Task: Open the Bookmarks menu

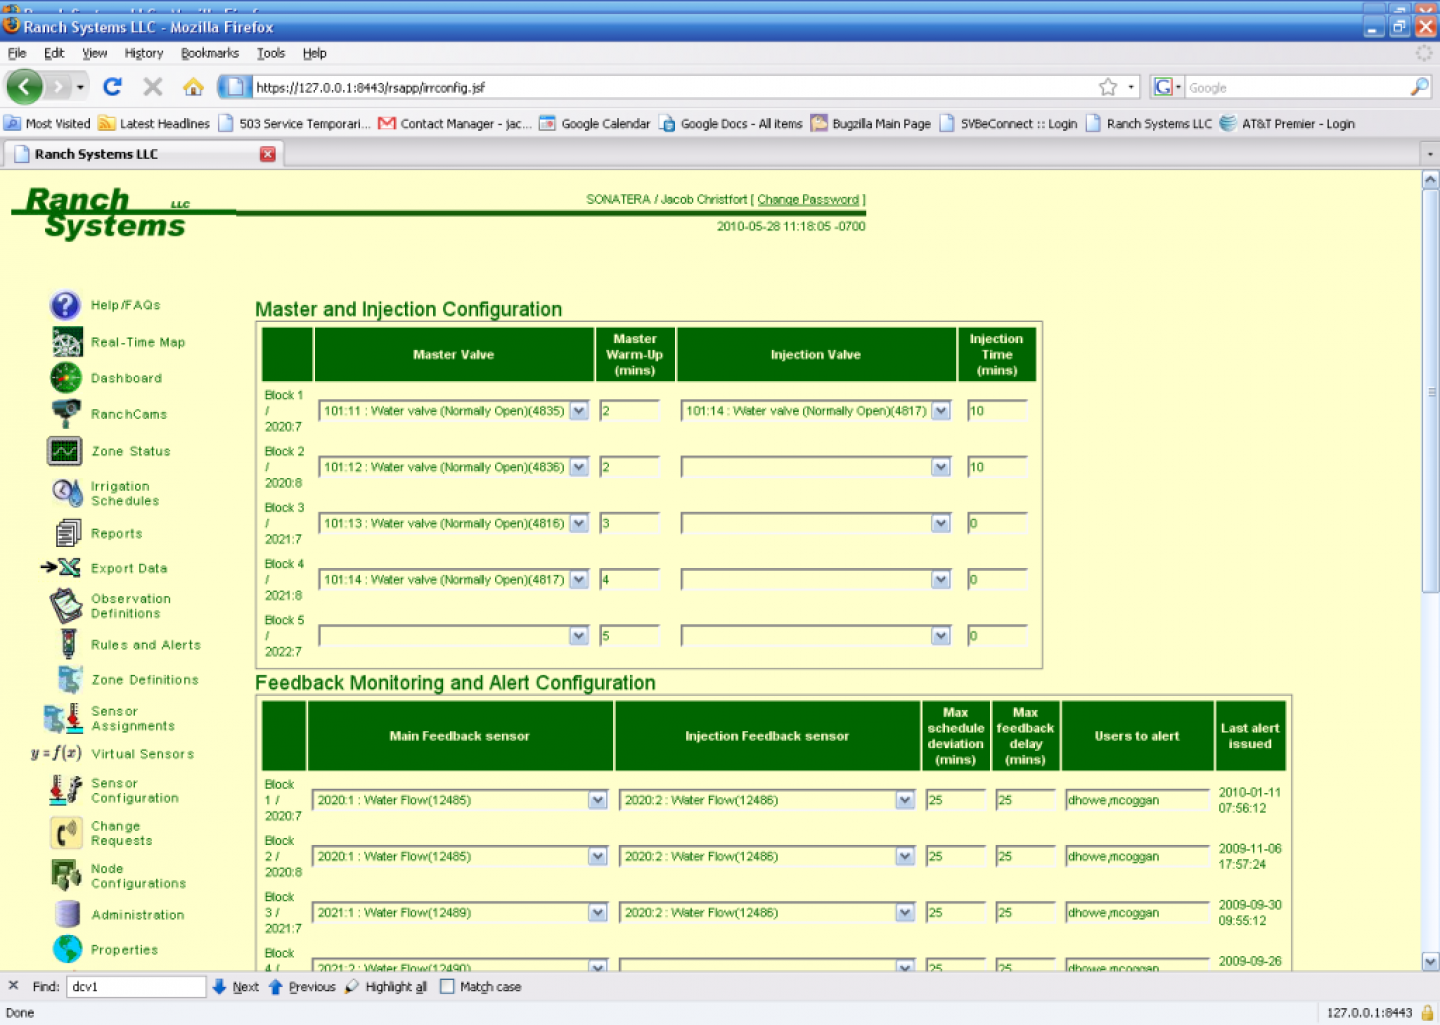Action: tap(209, 53)
